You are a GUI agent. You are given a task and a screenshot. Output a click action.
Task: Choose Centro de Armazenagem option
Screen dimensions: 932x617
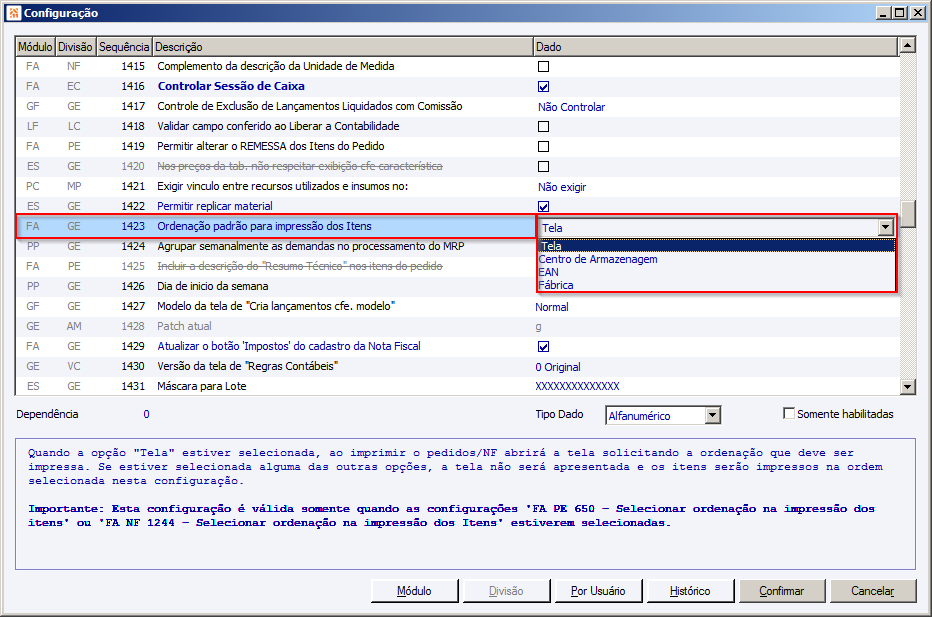pyautogui.click(x=716, y=259)
